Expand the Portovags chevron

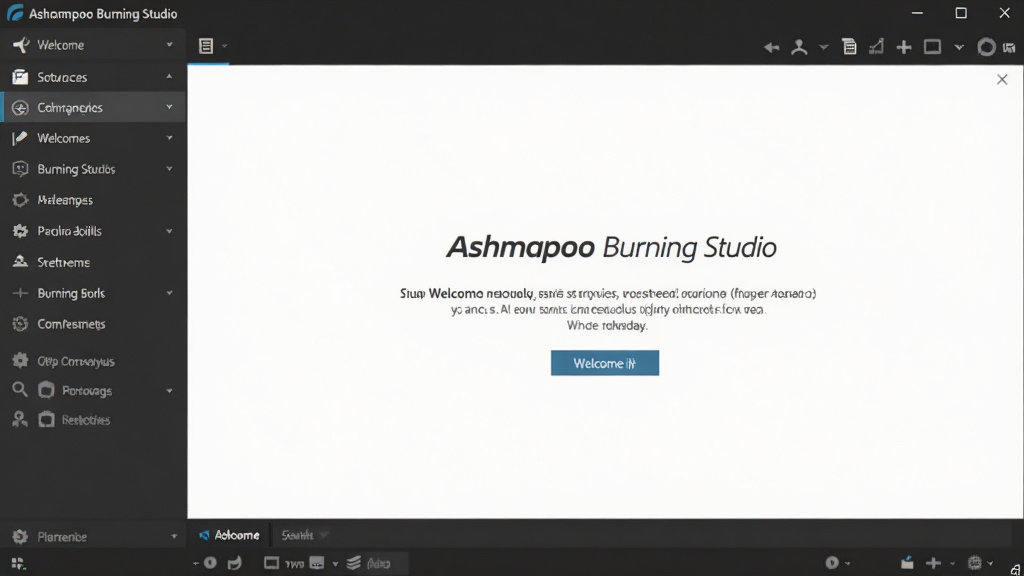tap(169, 391)
